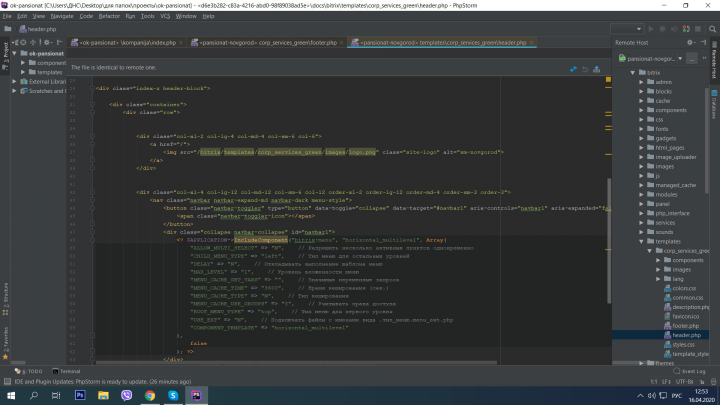Click the tool windows quick access icon
Viewport: 720px width, 405px height.
pyautogui.click(x=7, y=382)
